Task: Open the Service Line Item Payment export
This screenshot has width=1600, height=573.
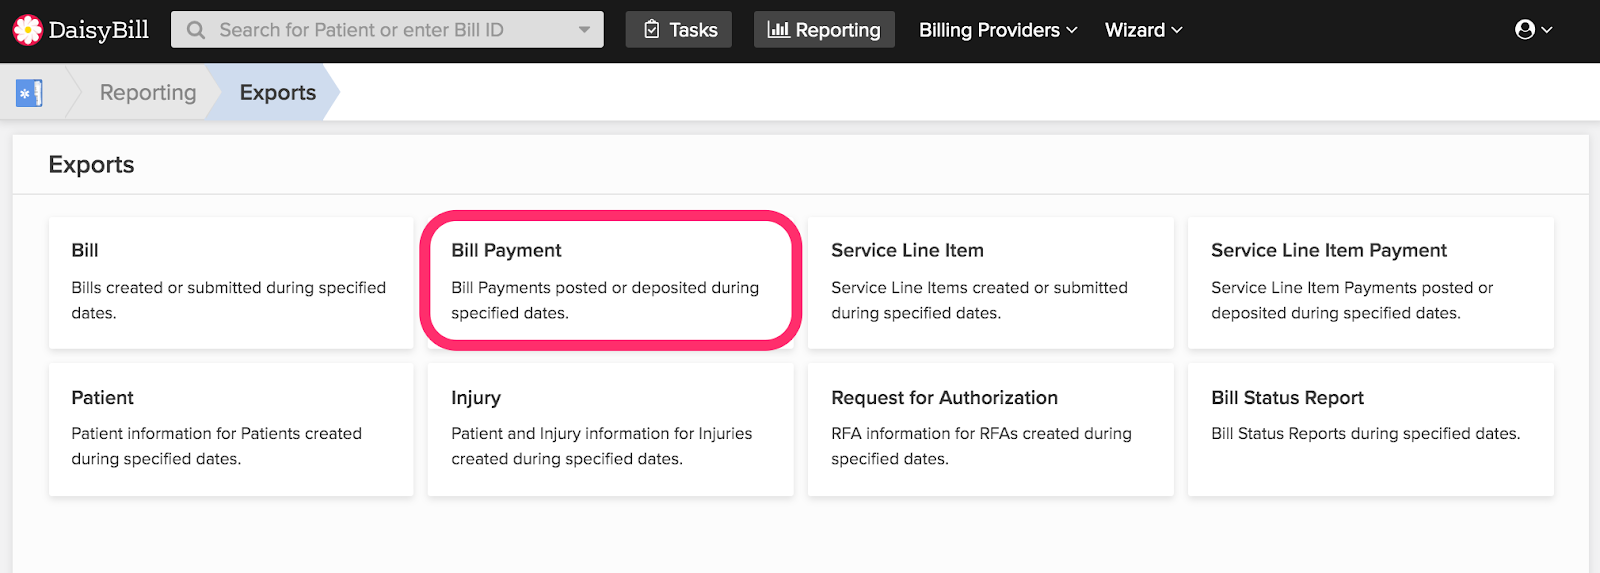Action: point(1371,283)
